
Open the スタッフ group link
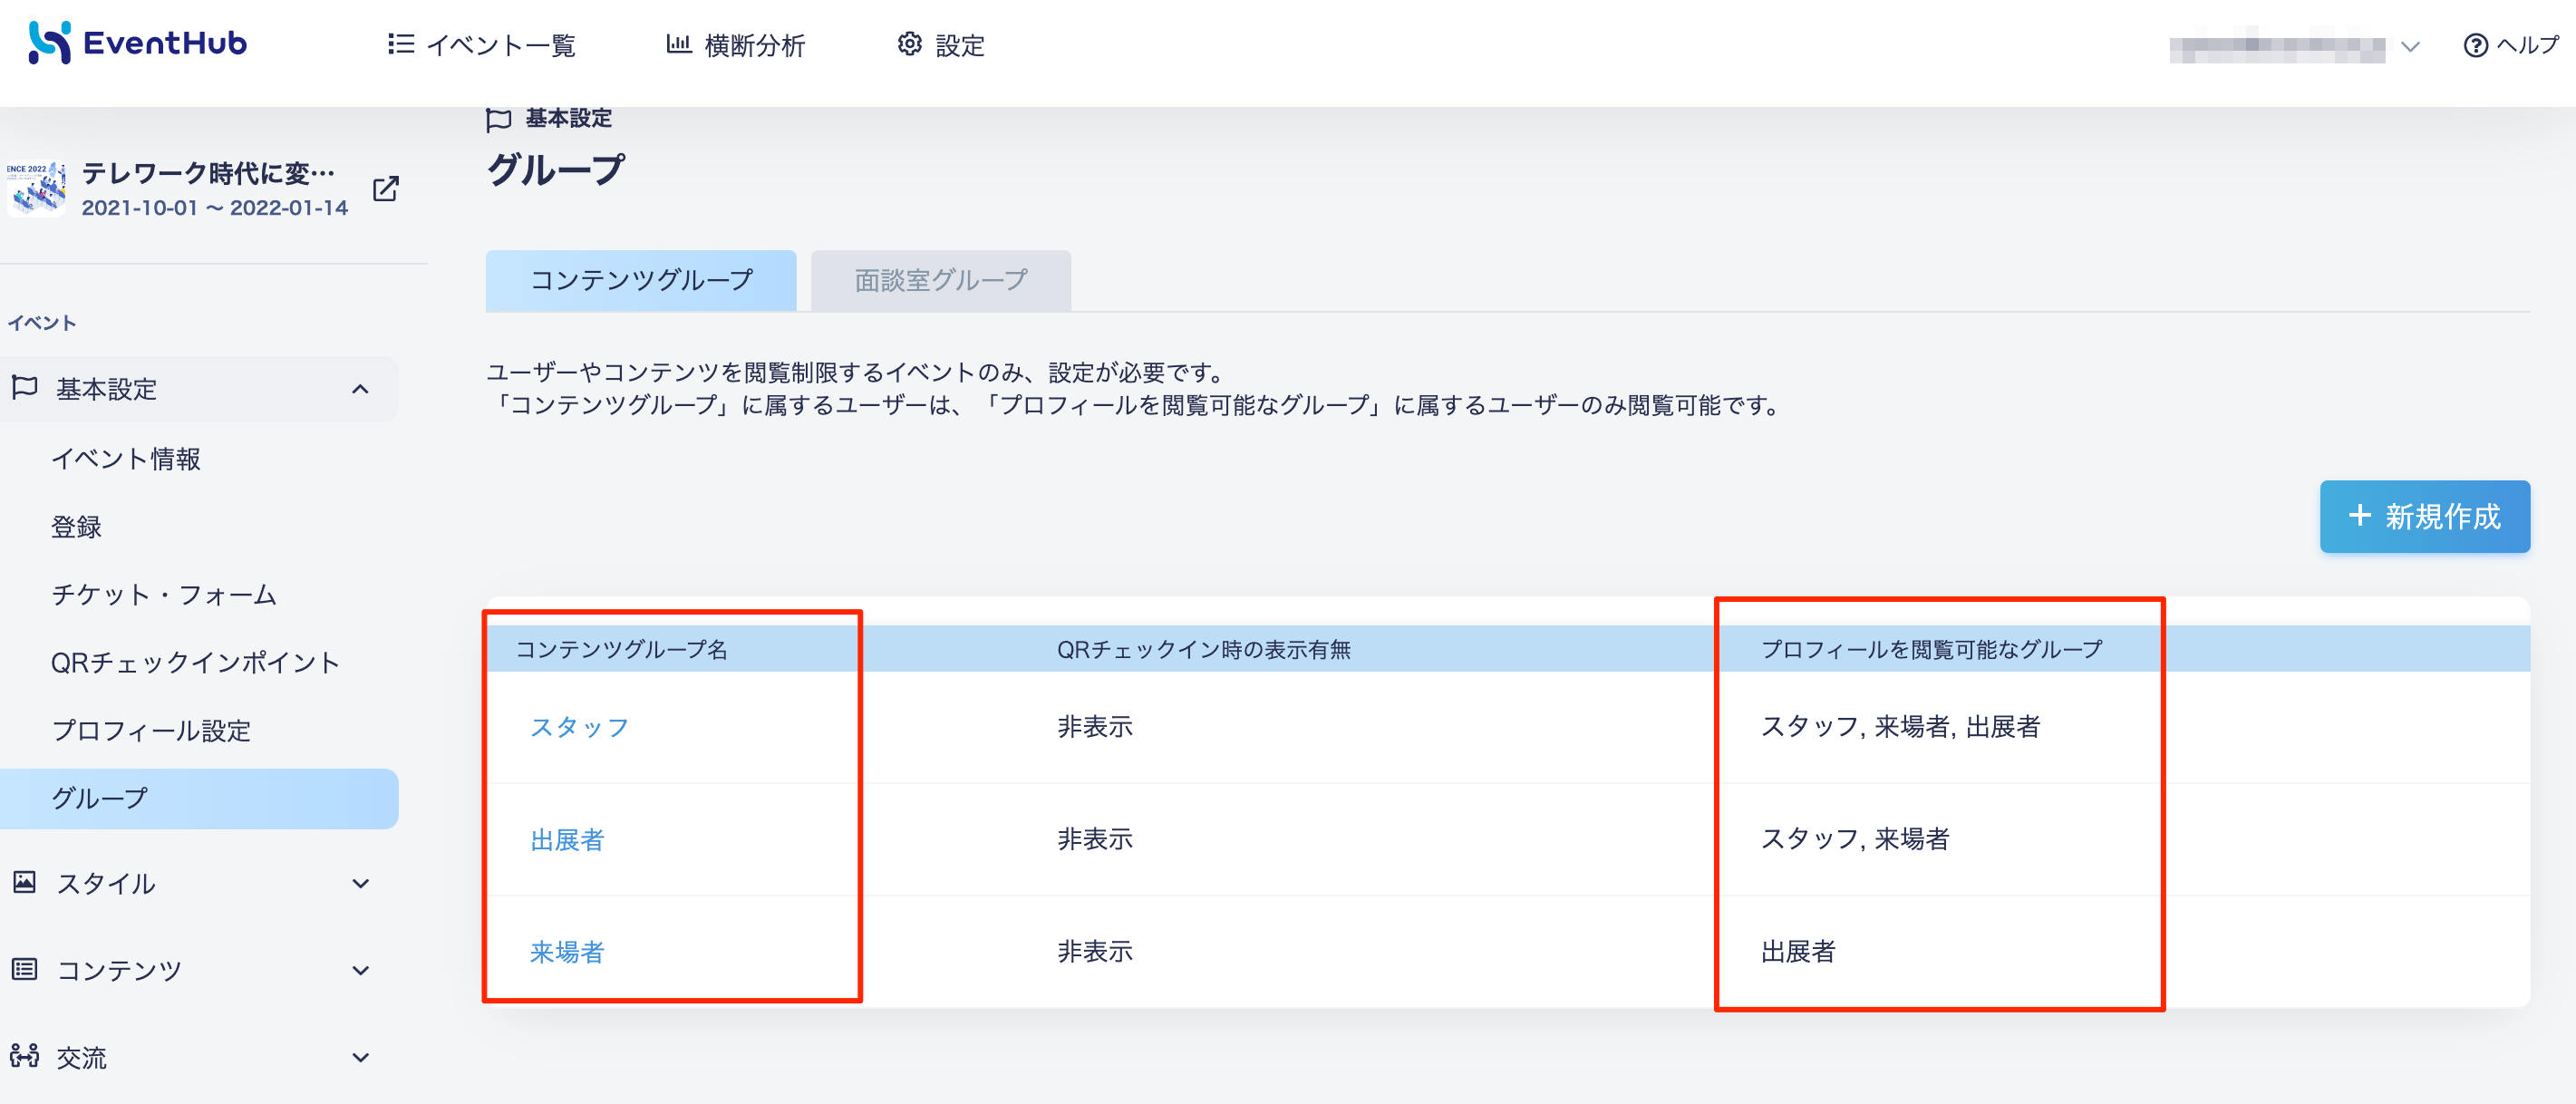click(x=579, y=727)
